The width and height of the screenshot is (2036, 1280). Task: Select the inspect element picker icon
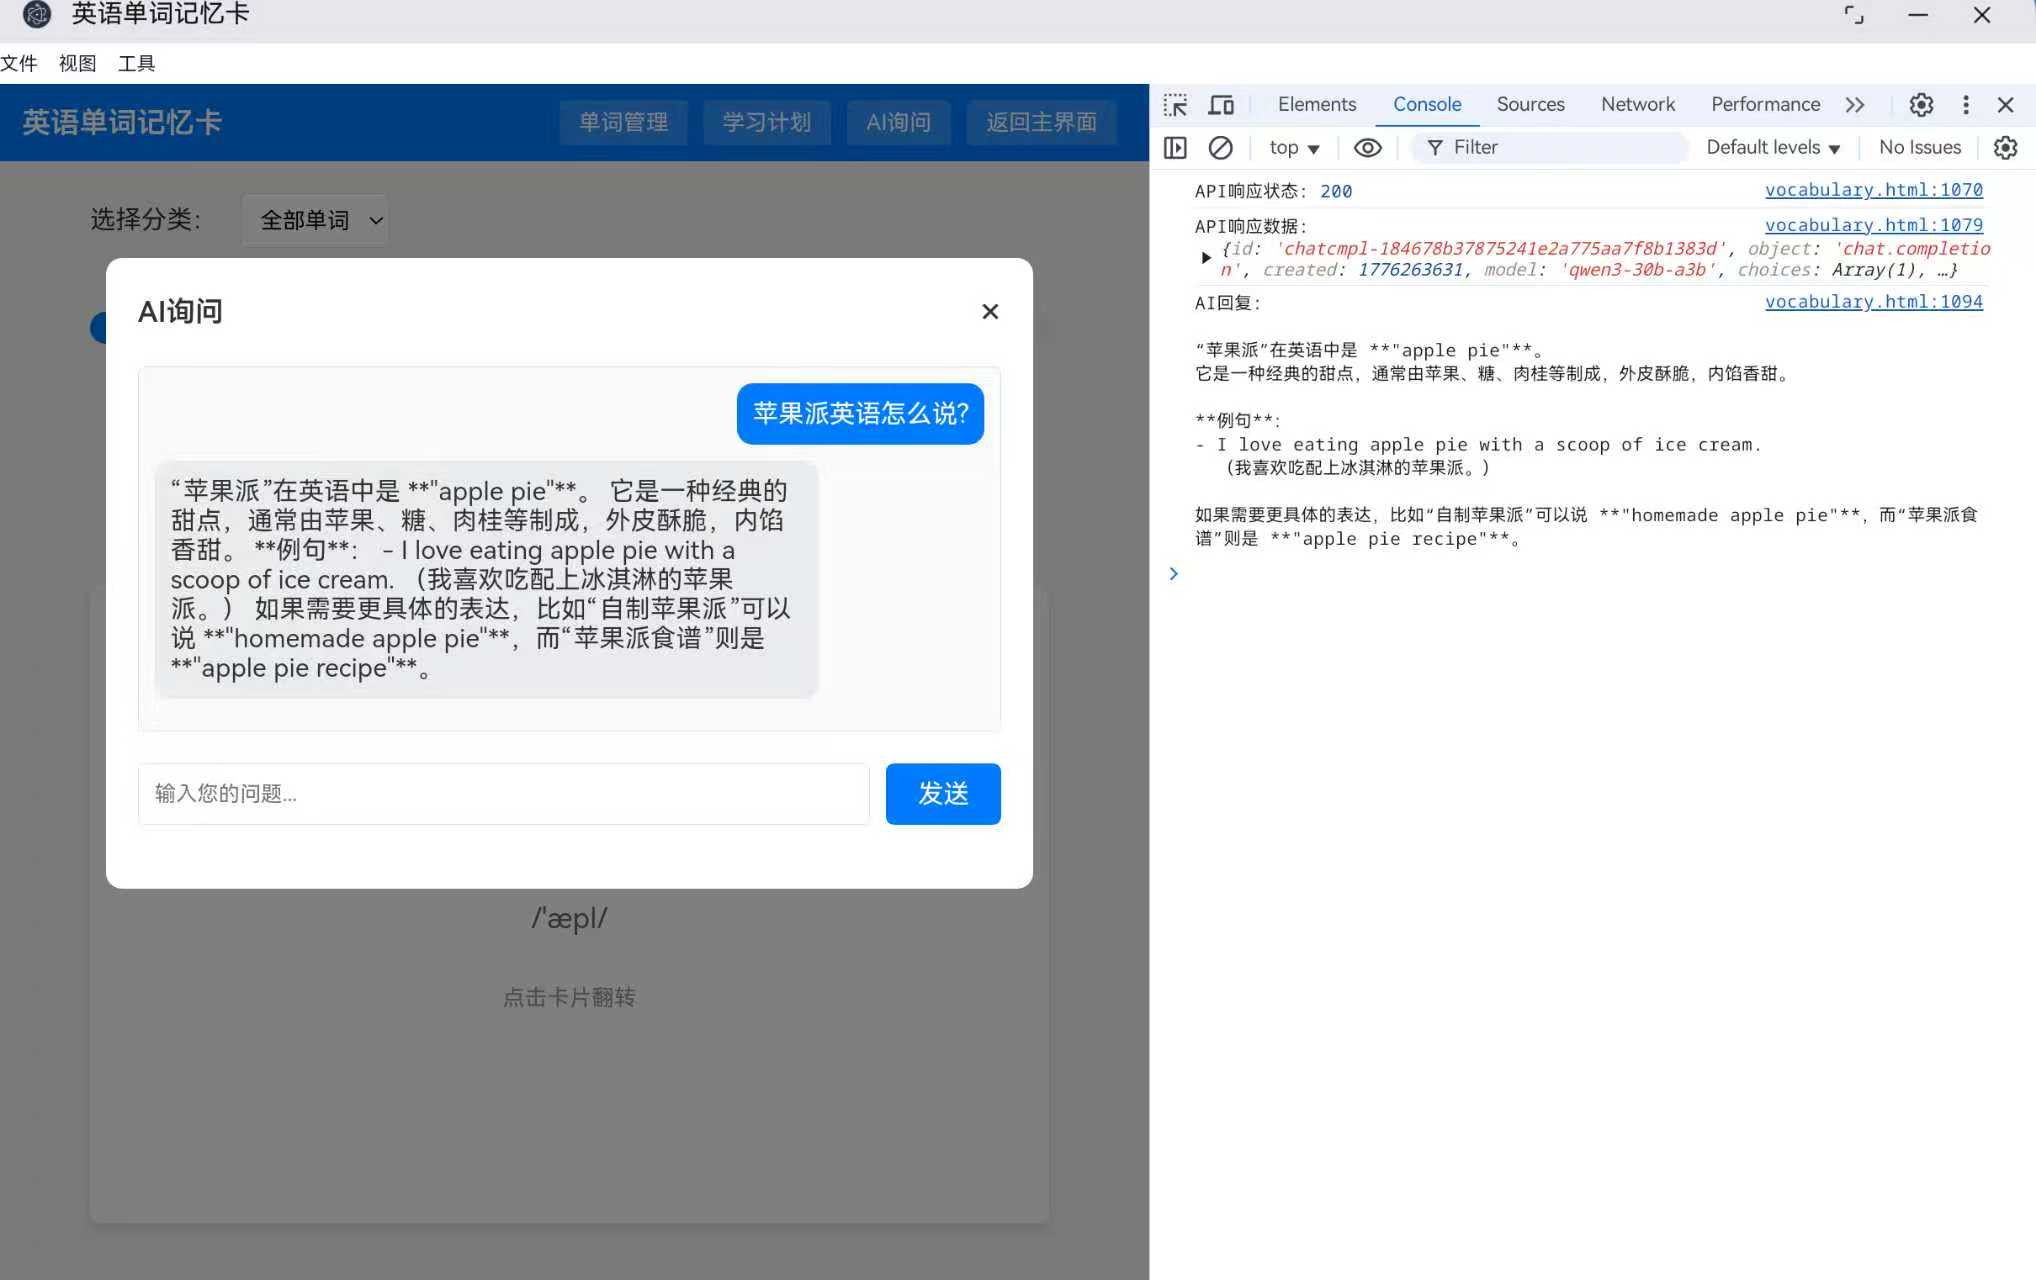[1175, 104]
